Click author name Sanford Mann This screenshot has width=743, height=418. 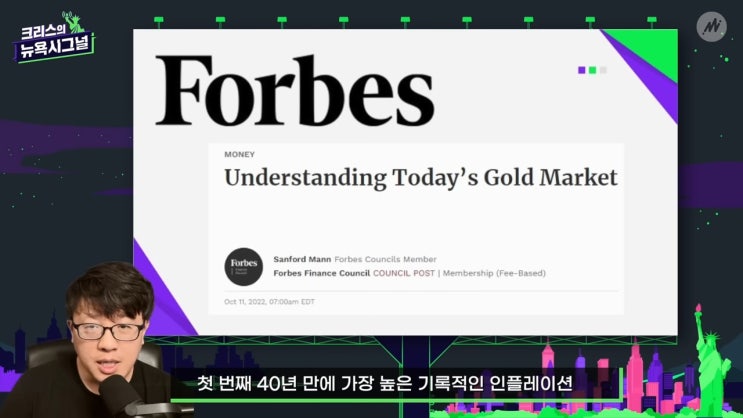click(302, 259)
